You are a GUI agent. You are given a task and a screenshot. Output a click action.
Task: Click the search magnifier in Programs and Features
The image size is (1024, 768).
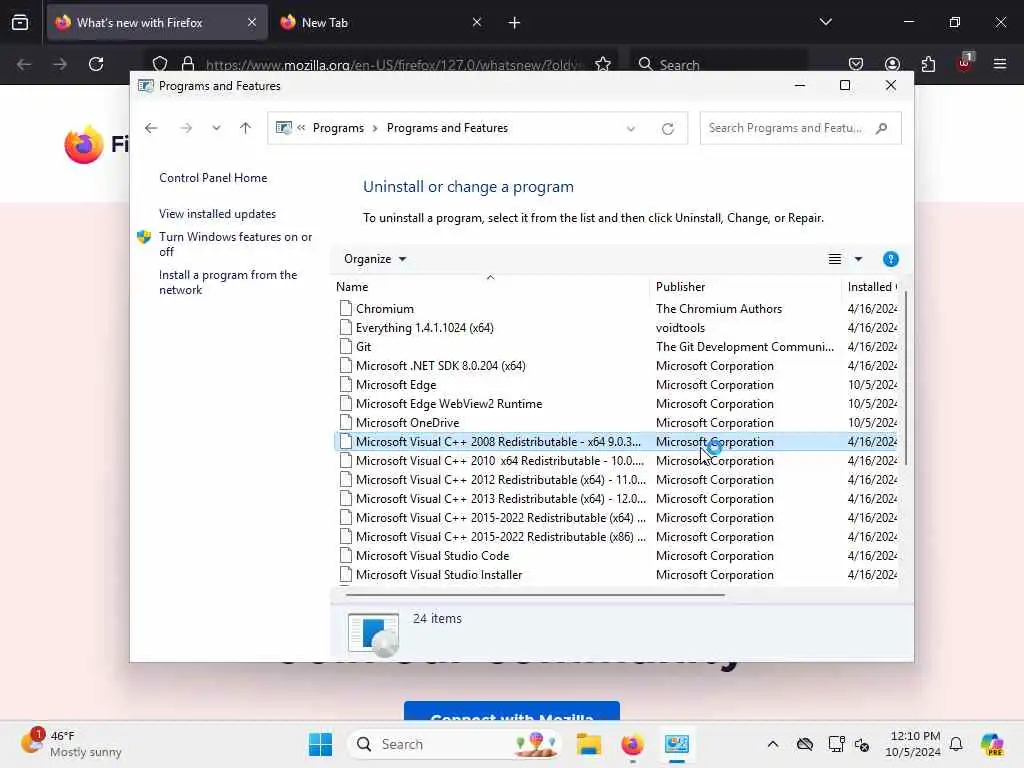tap(882, 128)
